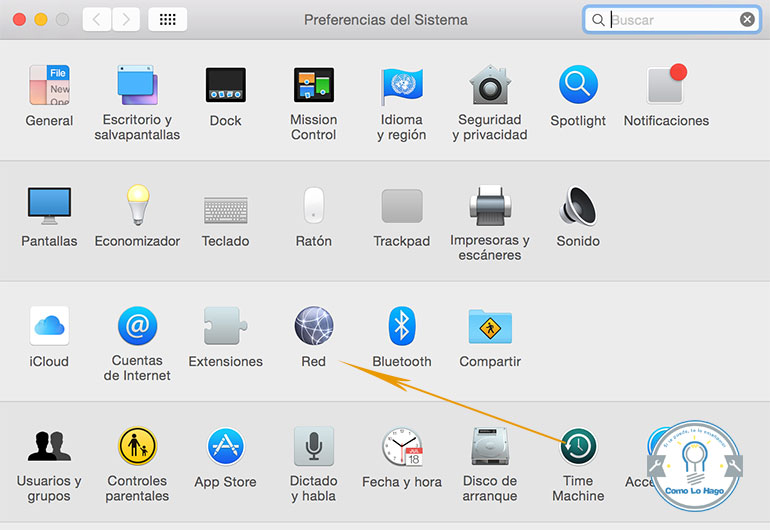Open Spotlight preferences icon
The width and height of the screenshot is (770, 530).
[x=578, y=84]
